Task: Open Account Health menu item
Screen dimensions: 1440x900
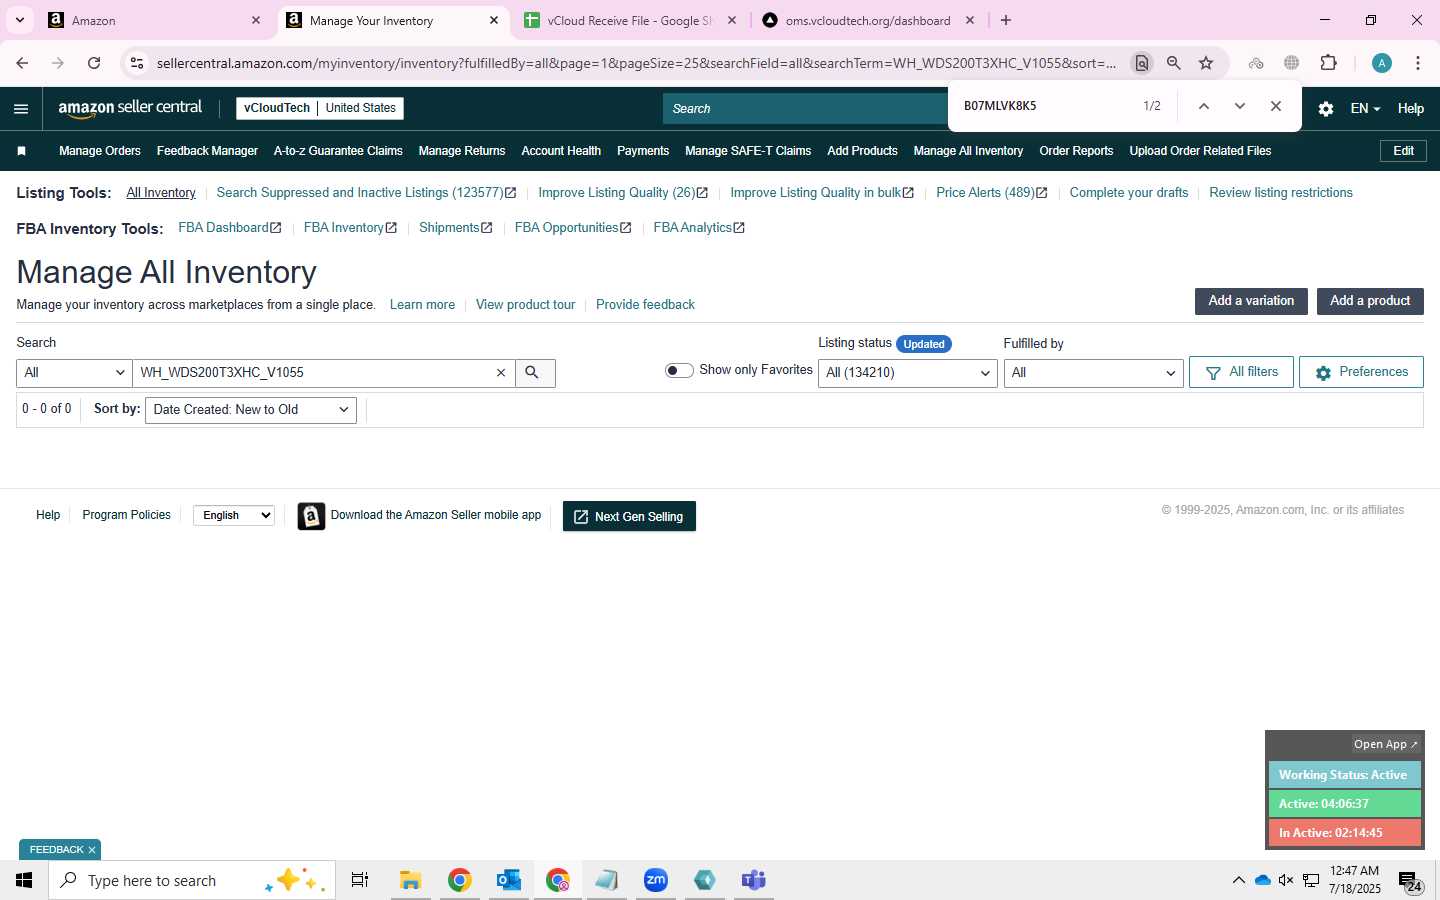Action: [561, 151]
